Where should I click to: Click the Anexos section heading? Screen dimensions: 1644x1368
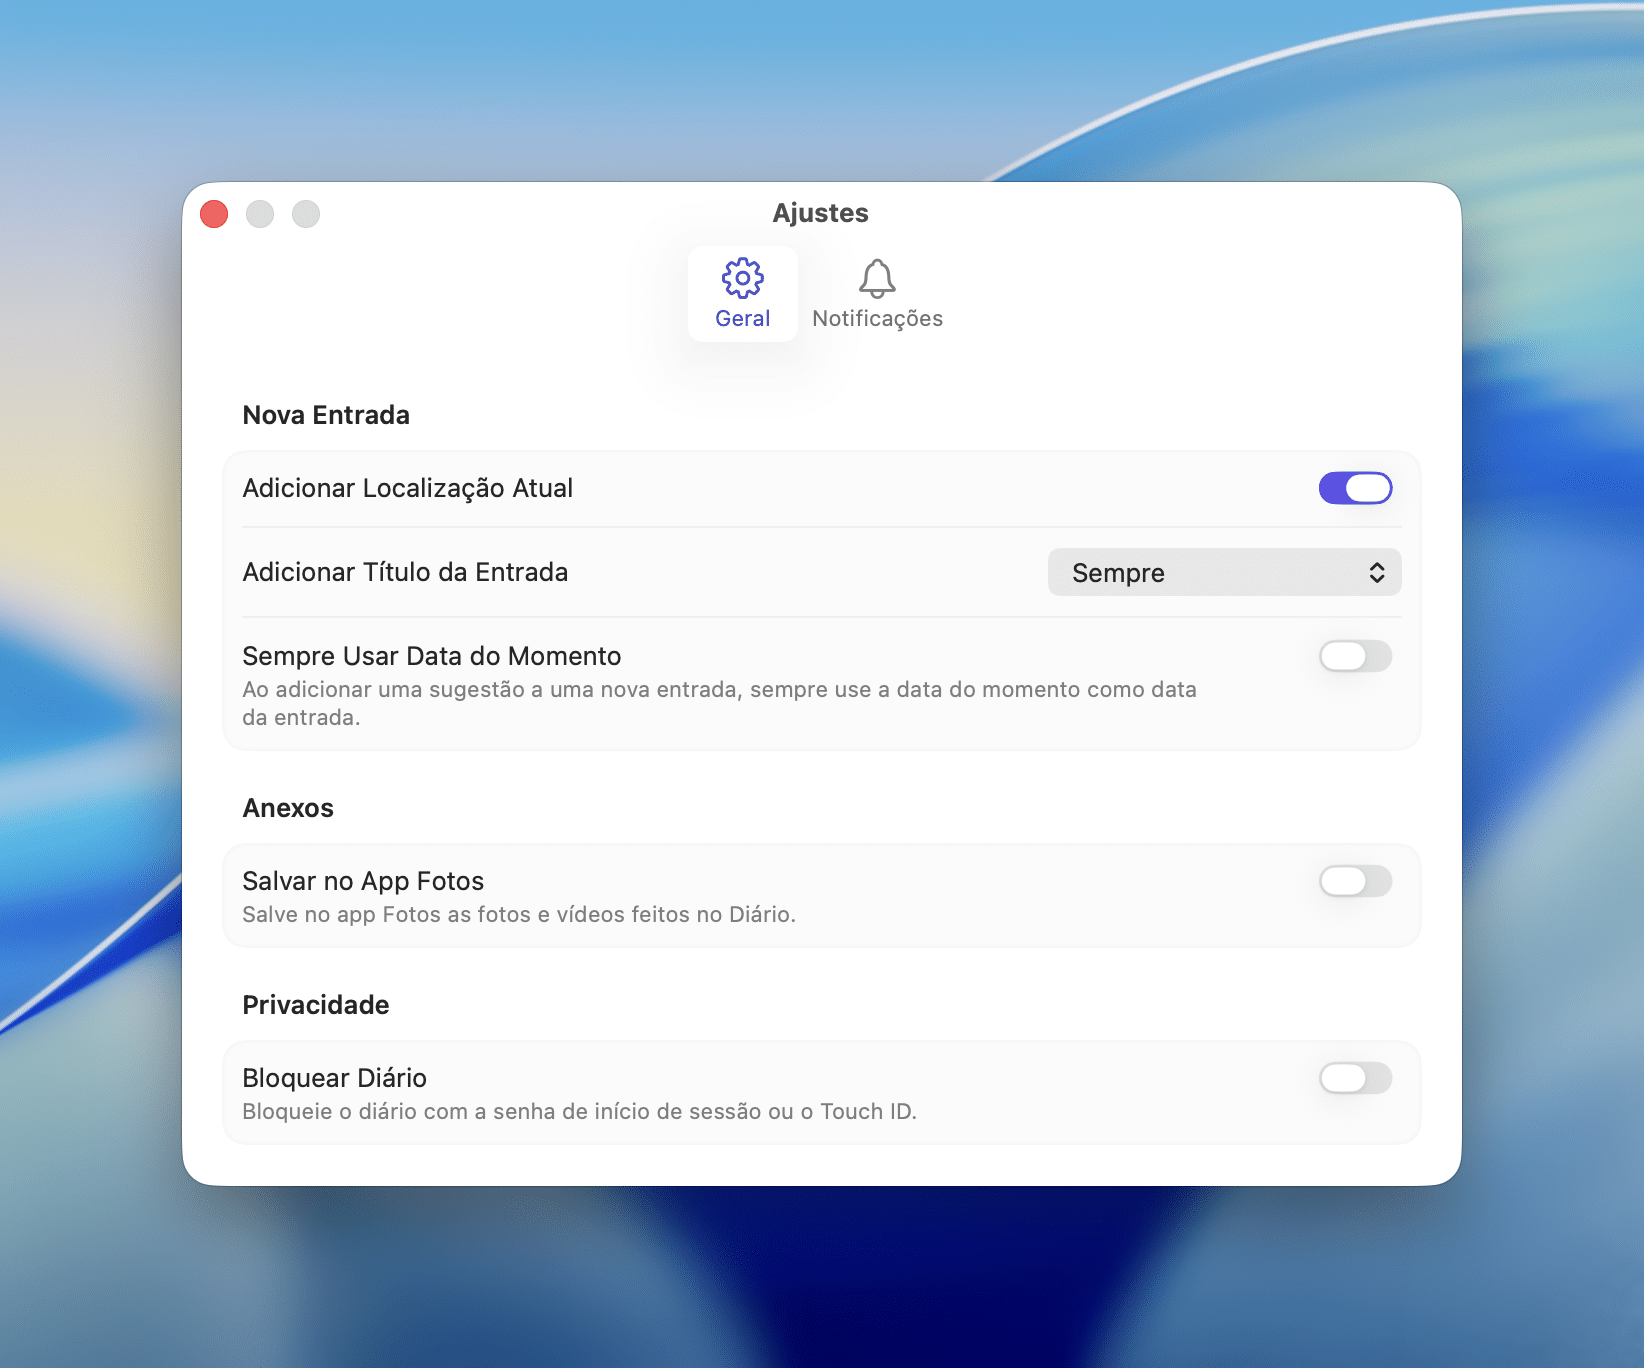point(288,808)
